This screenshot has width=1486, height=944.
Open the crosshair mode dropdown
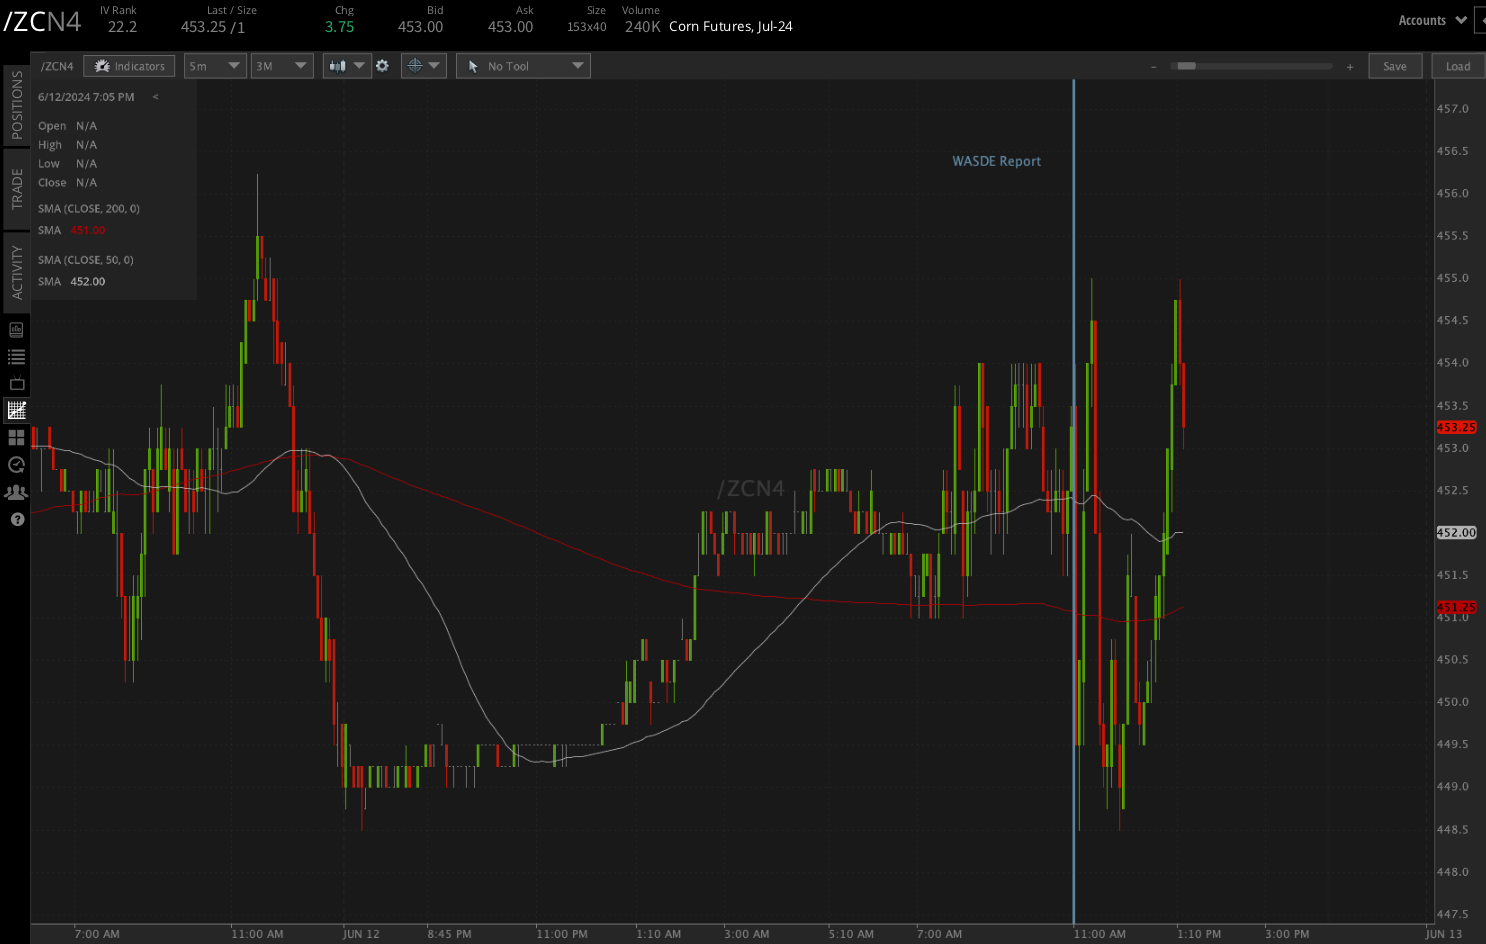tap(423, 66)
